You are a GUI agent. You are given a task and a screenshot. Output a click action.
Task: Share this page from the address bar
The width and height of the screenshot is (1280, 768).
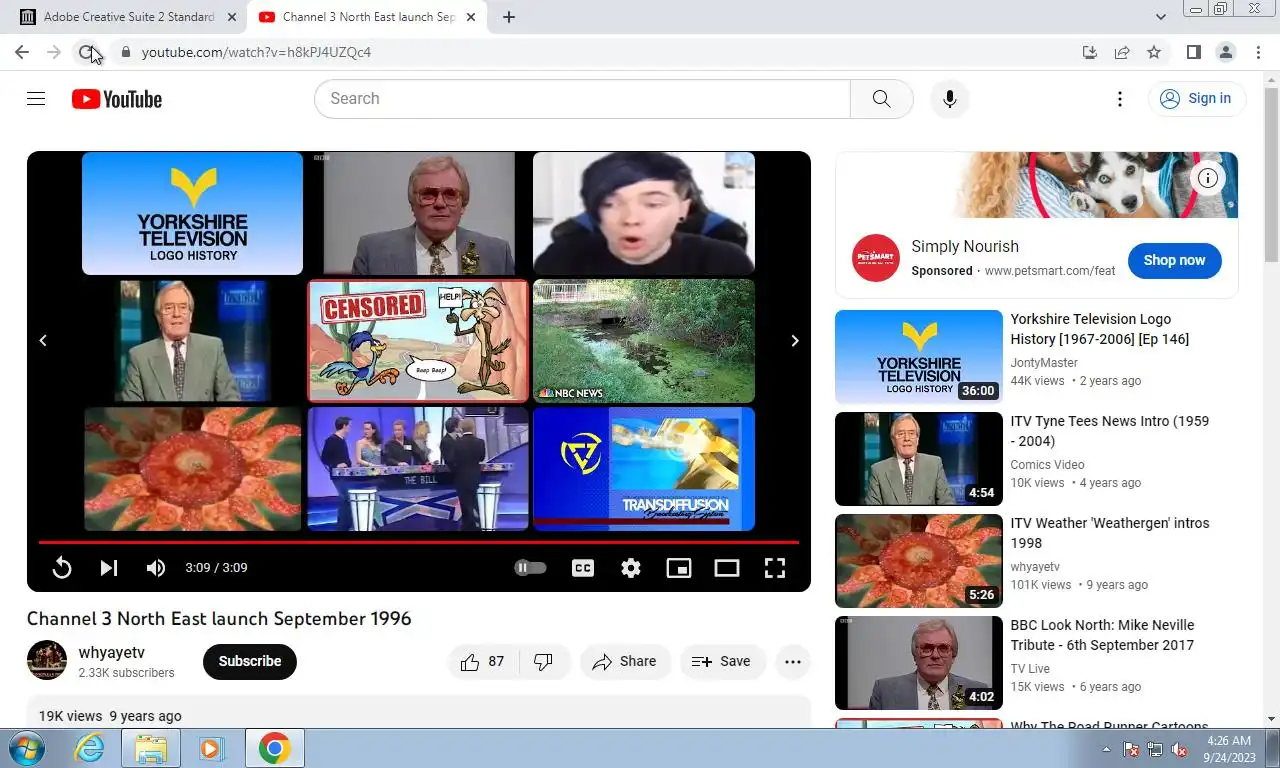click(x=1122, y=52)
